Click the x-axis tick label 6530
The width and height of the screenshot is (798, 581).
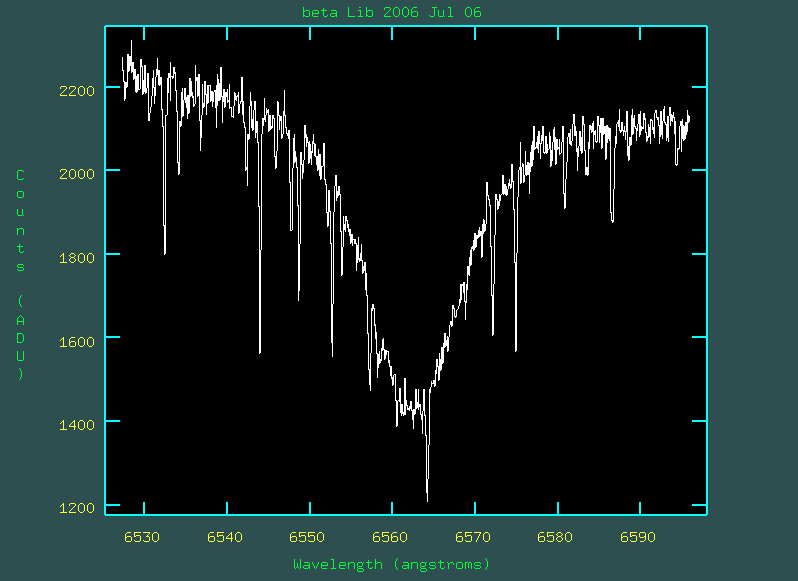[x=142, y=537]
